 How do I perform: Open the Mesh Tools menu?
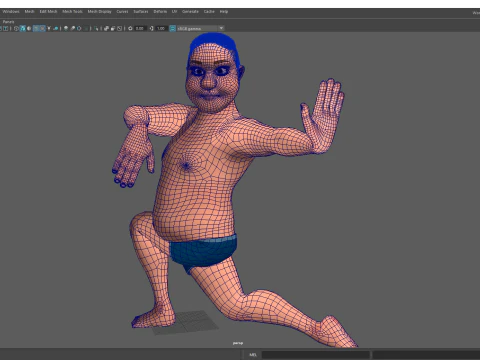(x=72, y=12)
